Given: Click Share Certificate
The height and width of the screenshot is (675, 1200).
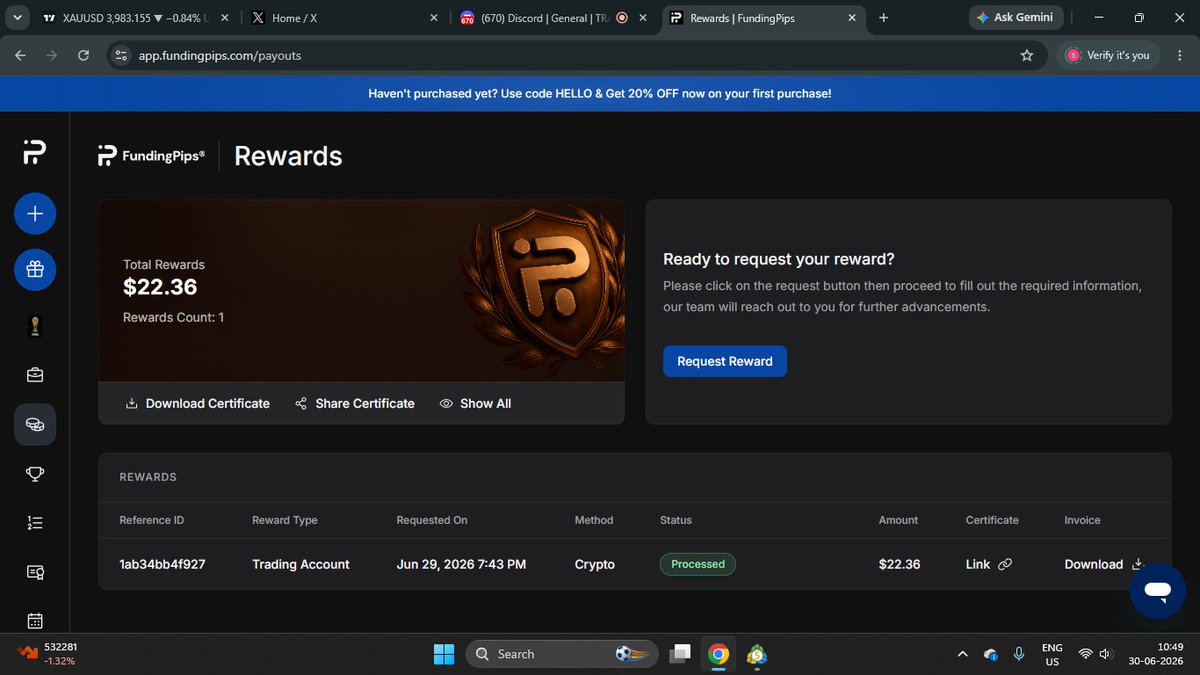Looking at the screenshot, I should [355, 403].
